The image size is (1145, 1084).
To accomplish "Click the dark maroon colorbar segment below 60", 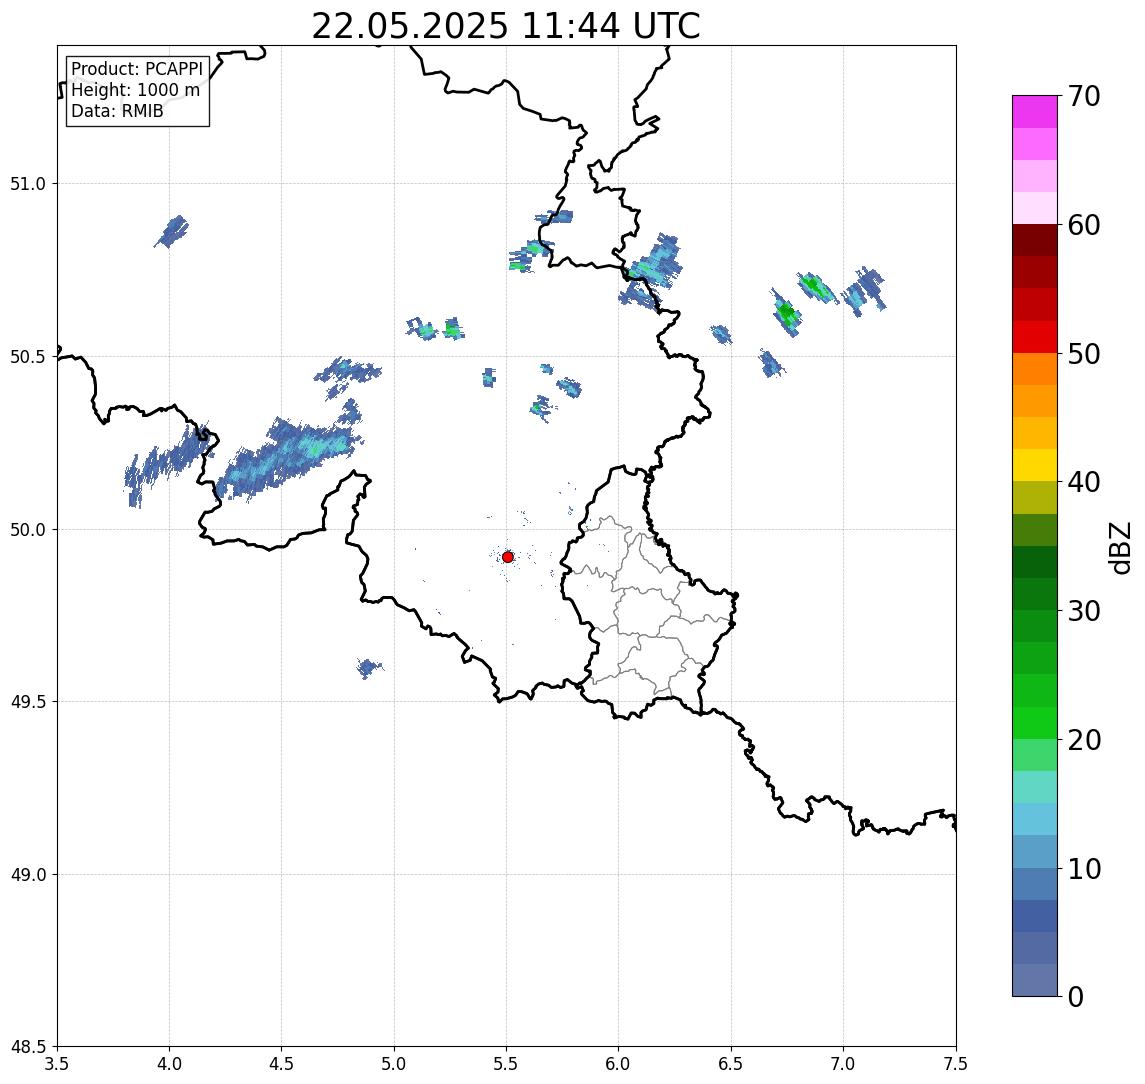I will (x=1035, y=240).
